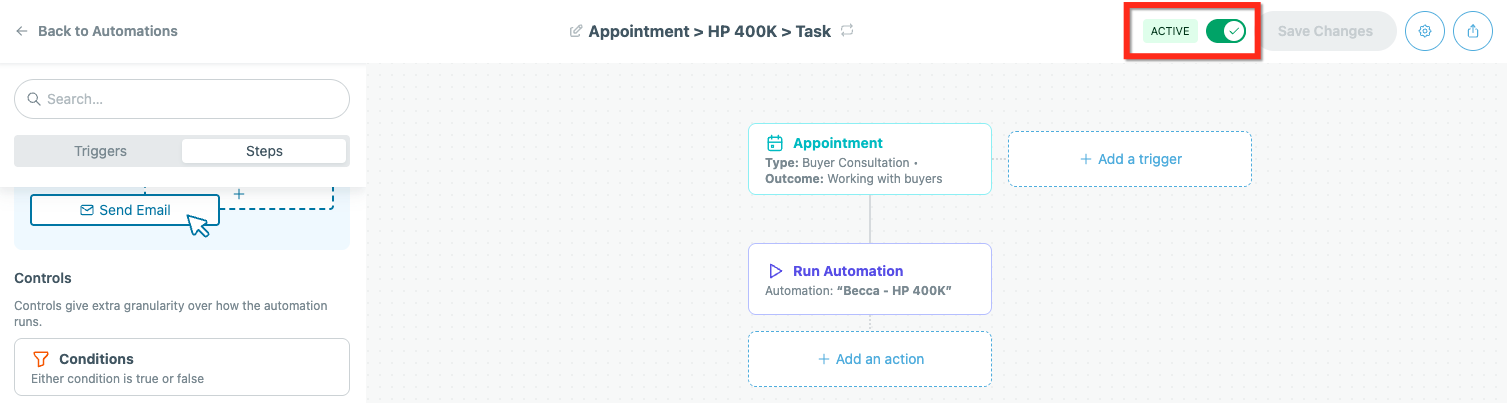Click the Save Changes button

tap(1325, 31)
